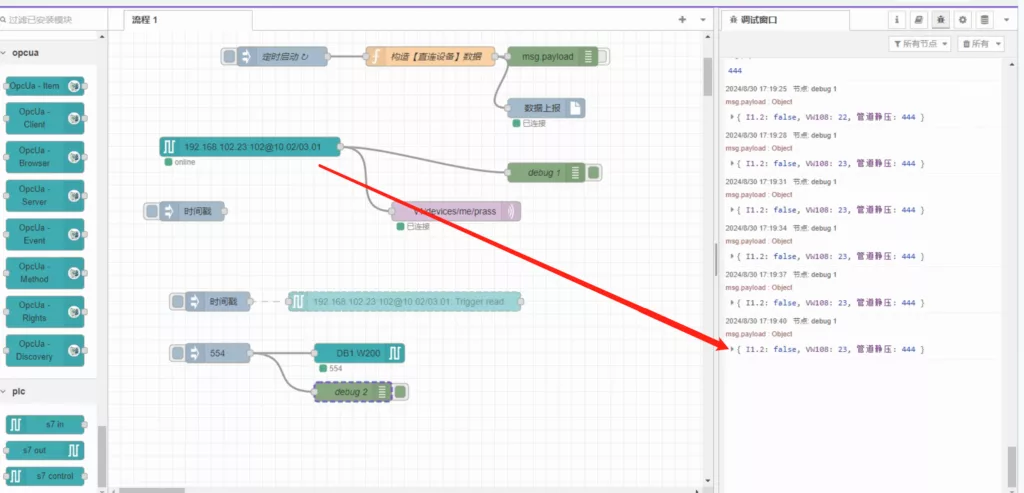
Task: Open the flow tab list dropdown arrow
Action: [701, 19]
